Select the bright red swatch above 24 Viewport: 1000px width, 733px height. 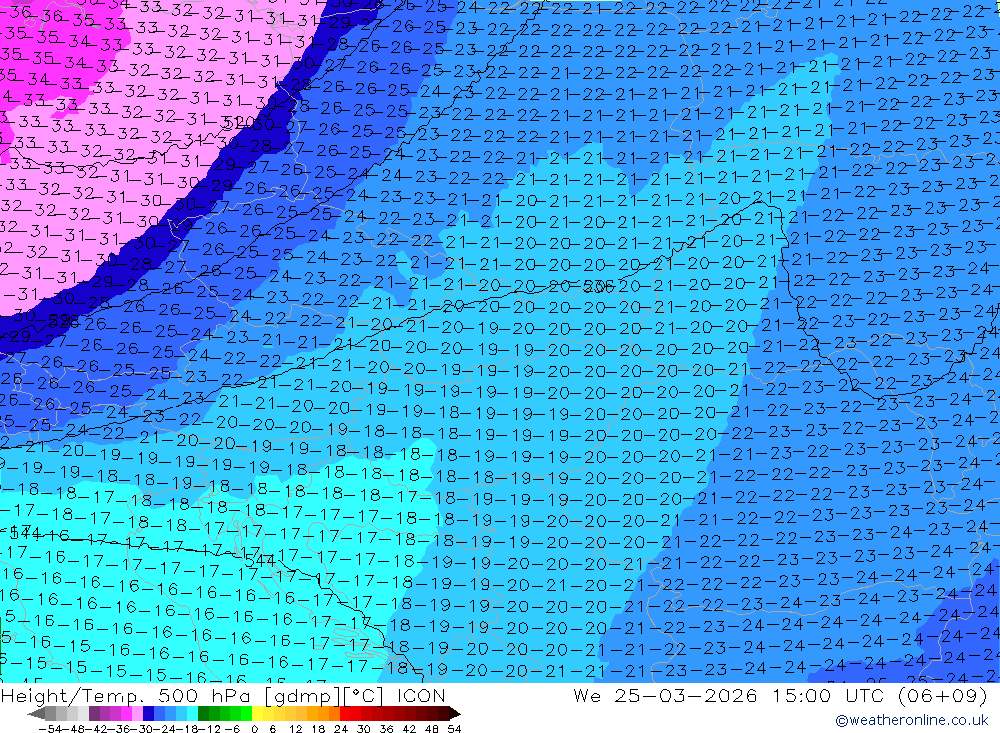(346, 713)
